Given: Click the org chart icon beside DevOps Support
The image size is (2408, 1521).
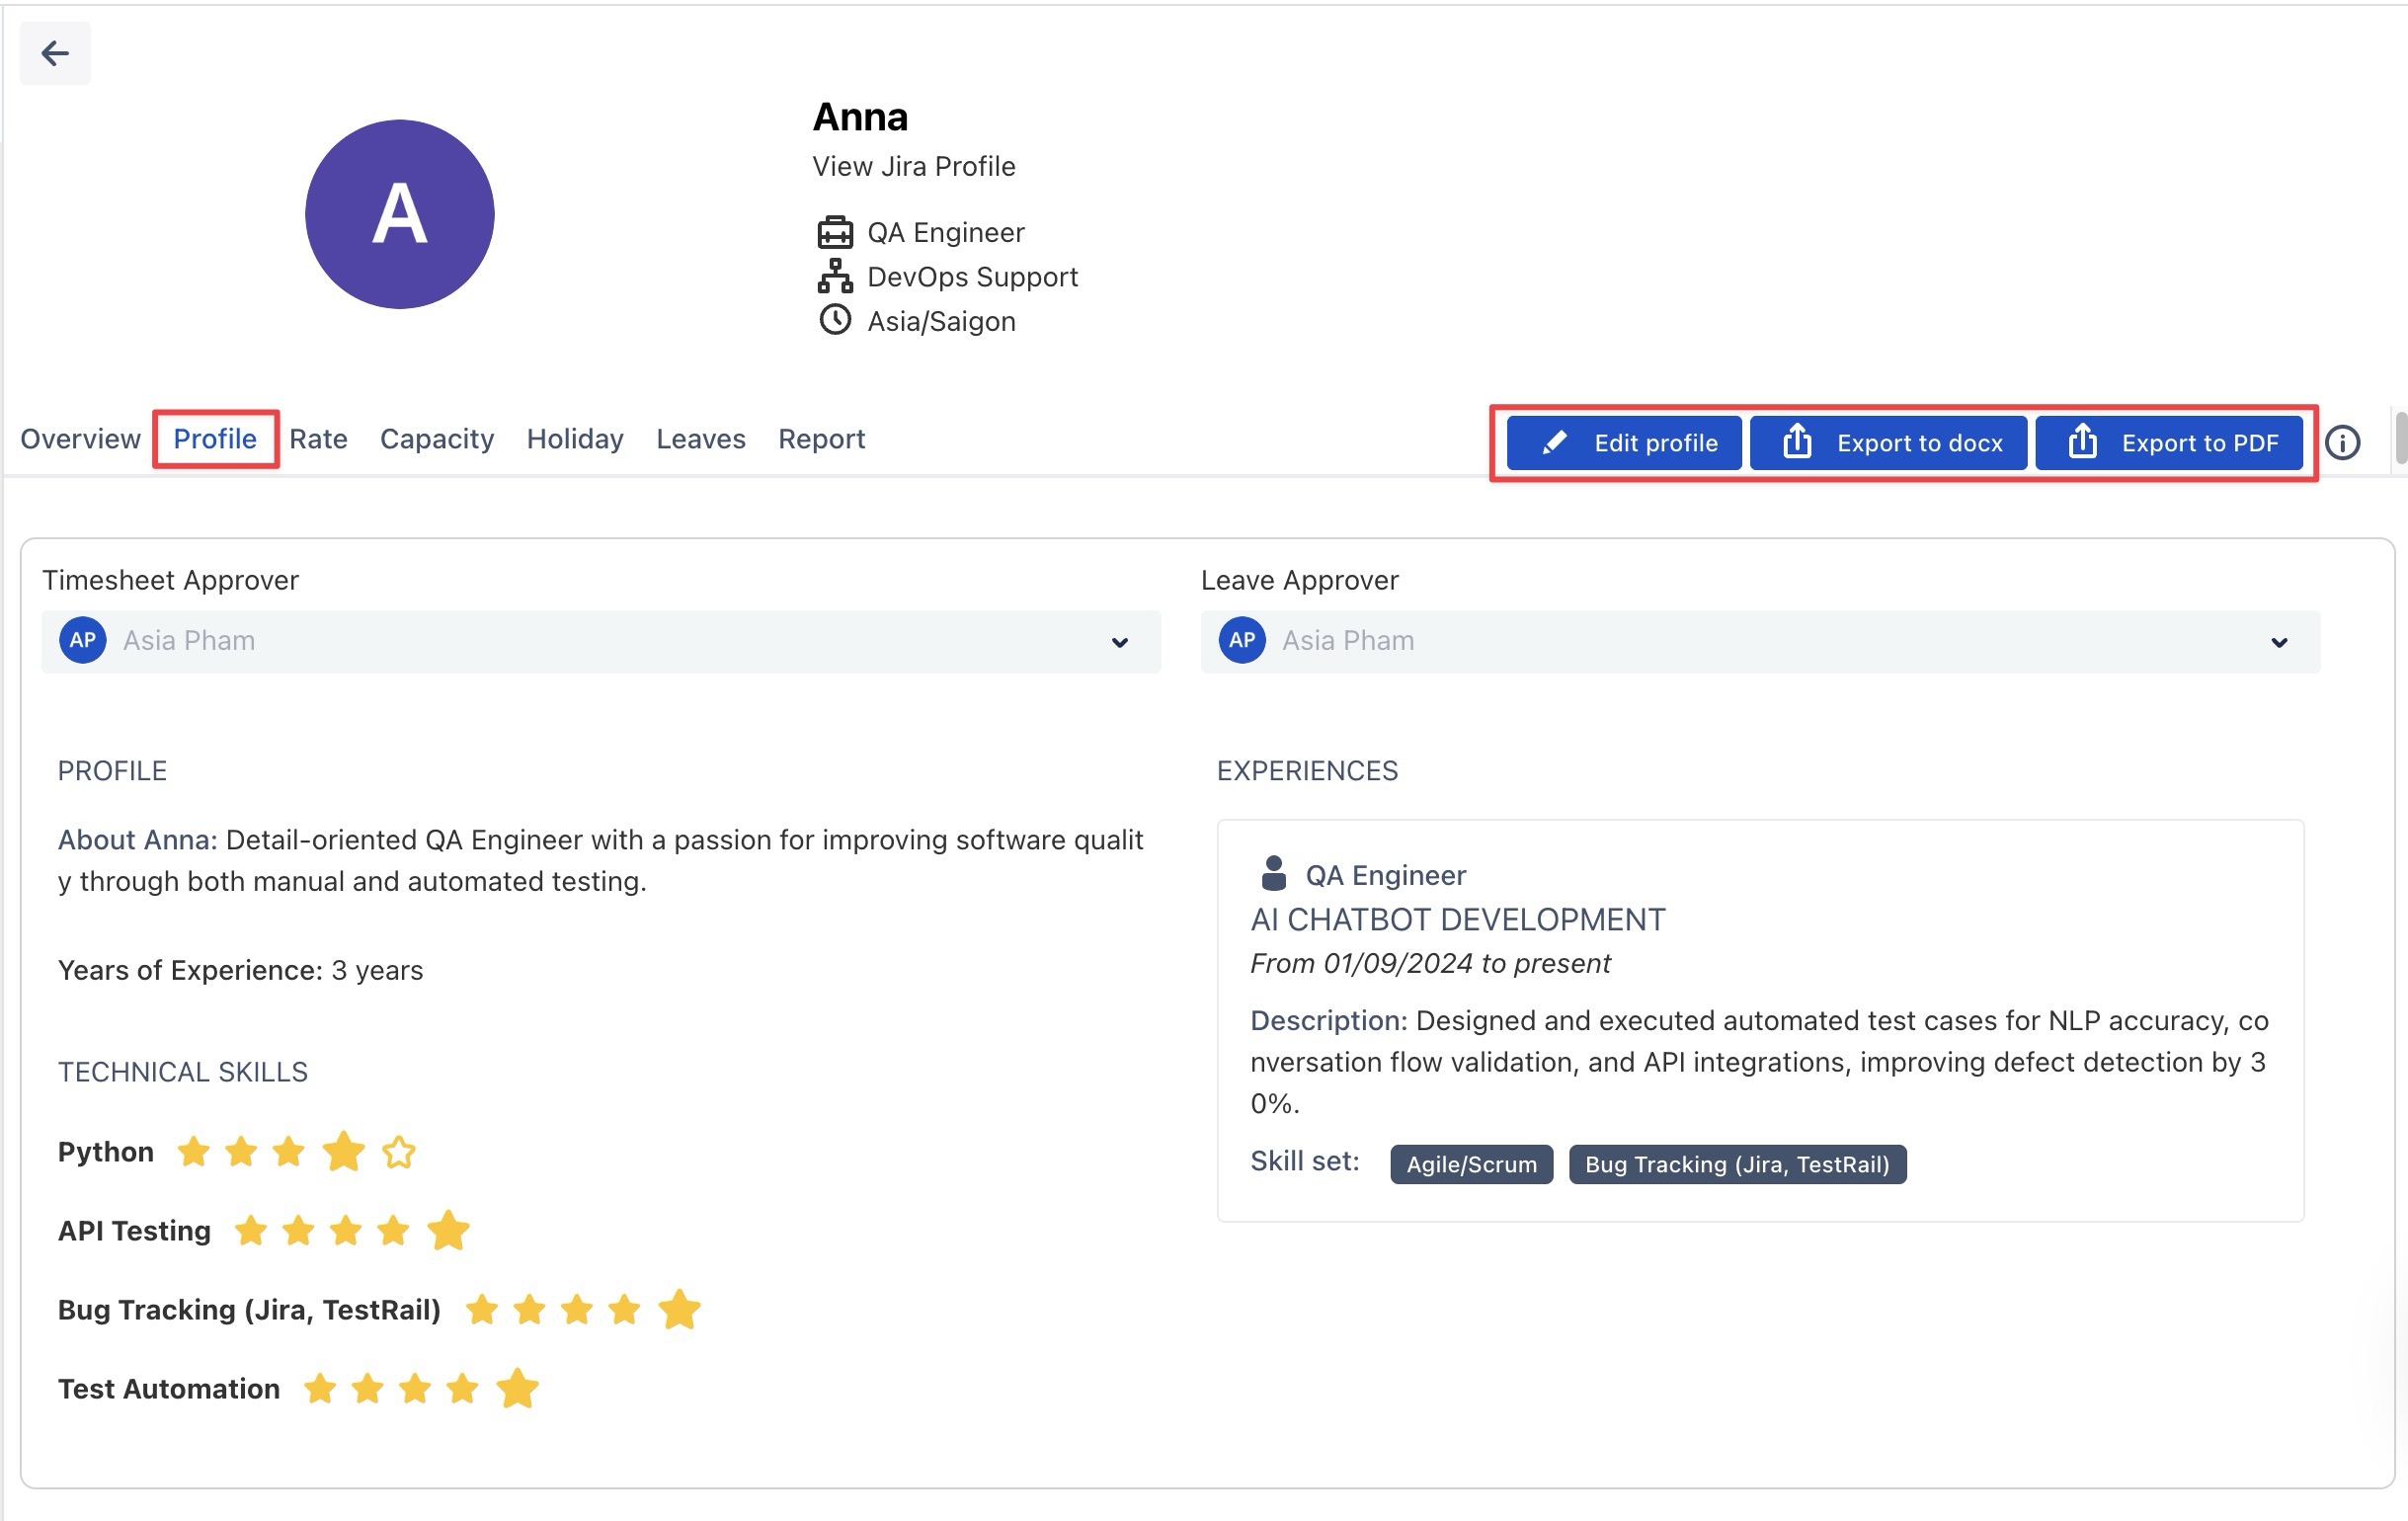Looking at the screenshot, I should 834,276.
